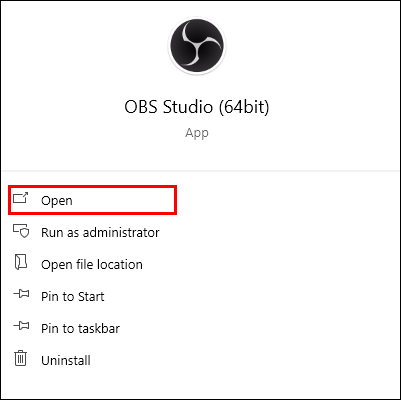Select the Open menu entry text
The height and width of the screenshot is (400, 401).
[57, 201]
